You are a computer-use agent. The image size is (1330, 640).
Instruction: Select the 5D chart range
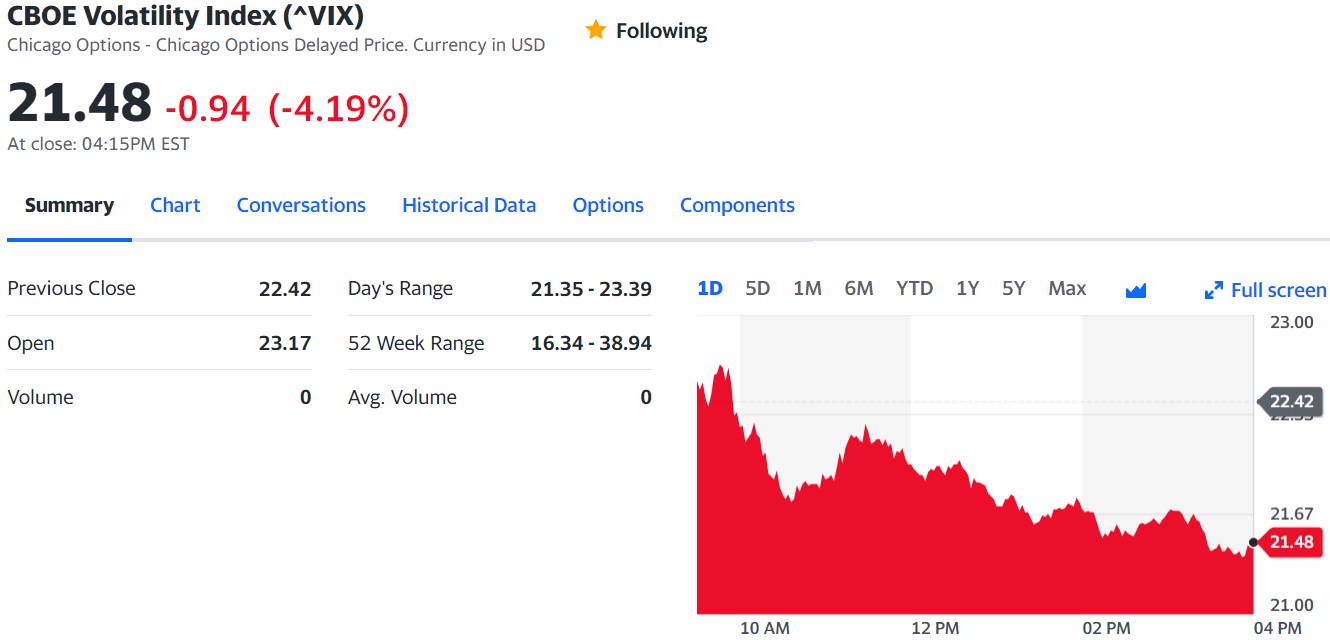(758, 288)
